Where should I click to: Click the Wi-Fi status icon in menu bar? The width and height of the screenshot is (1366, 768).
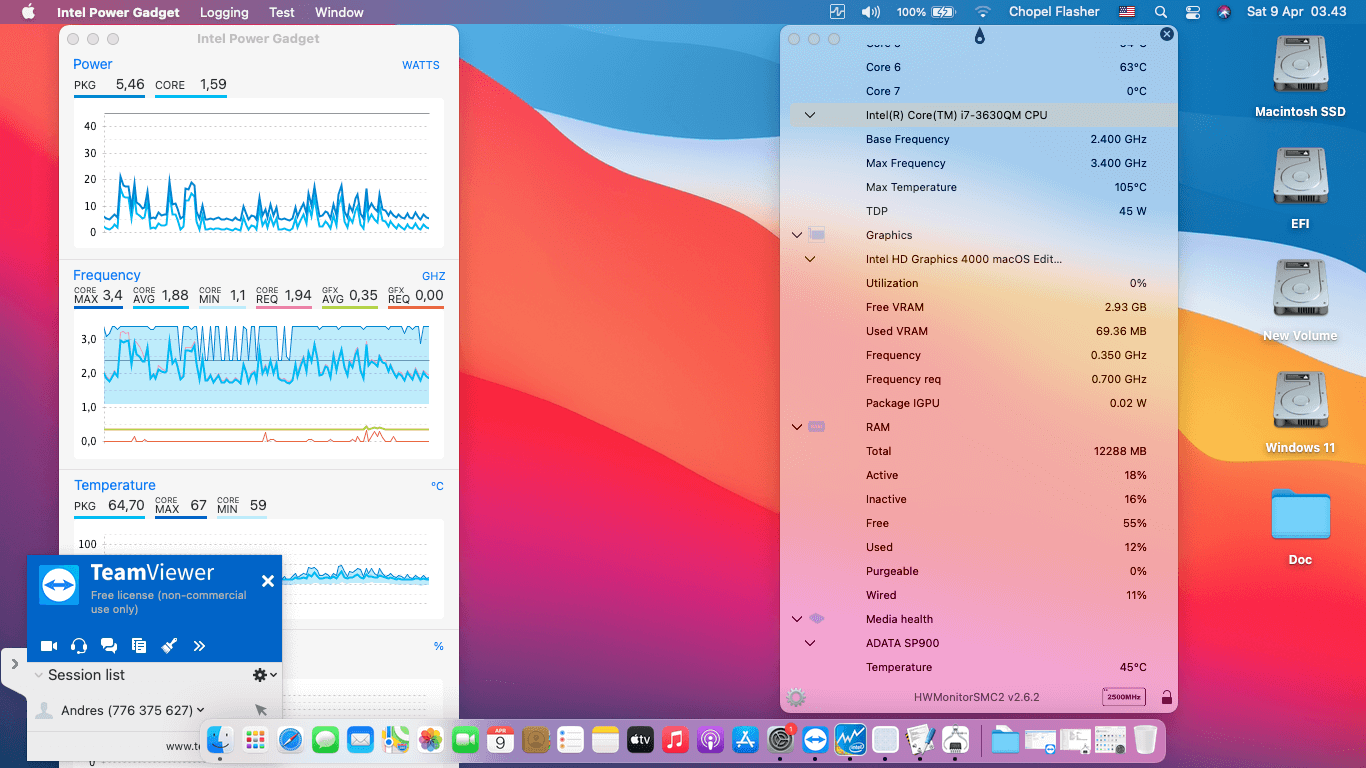tap(982, 12)
